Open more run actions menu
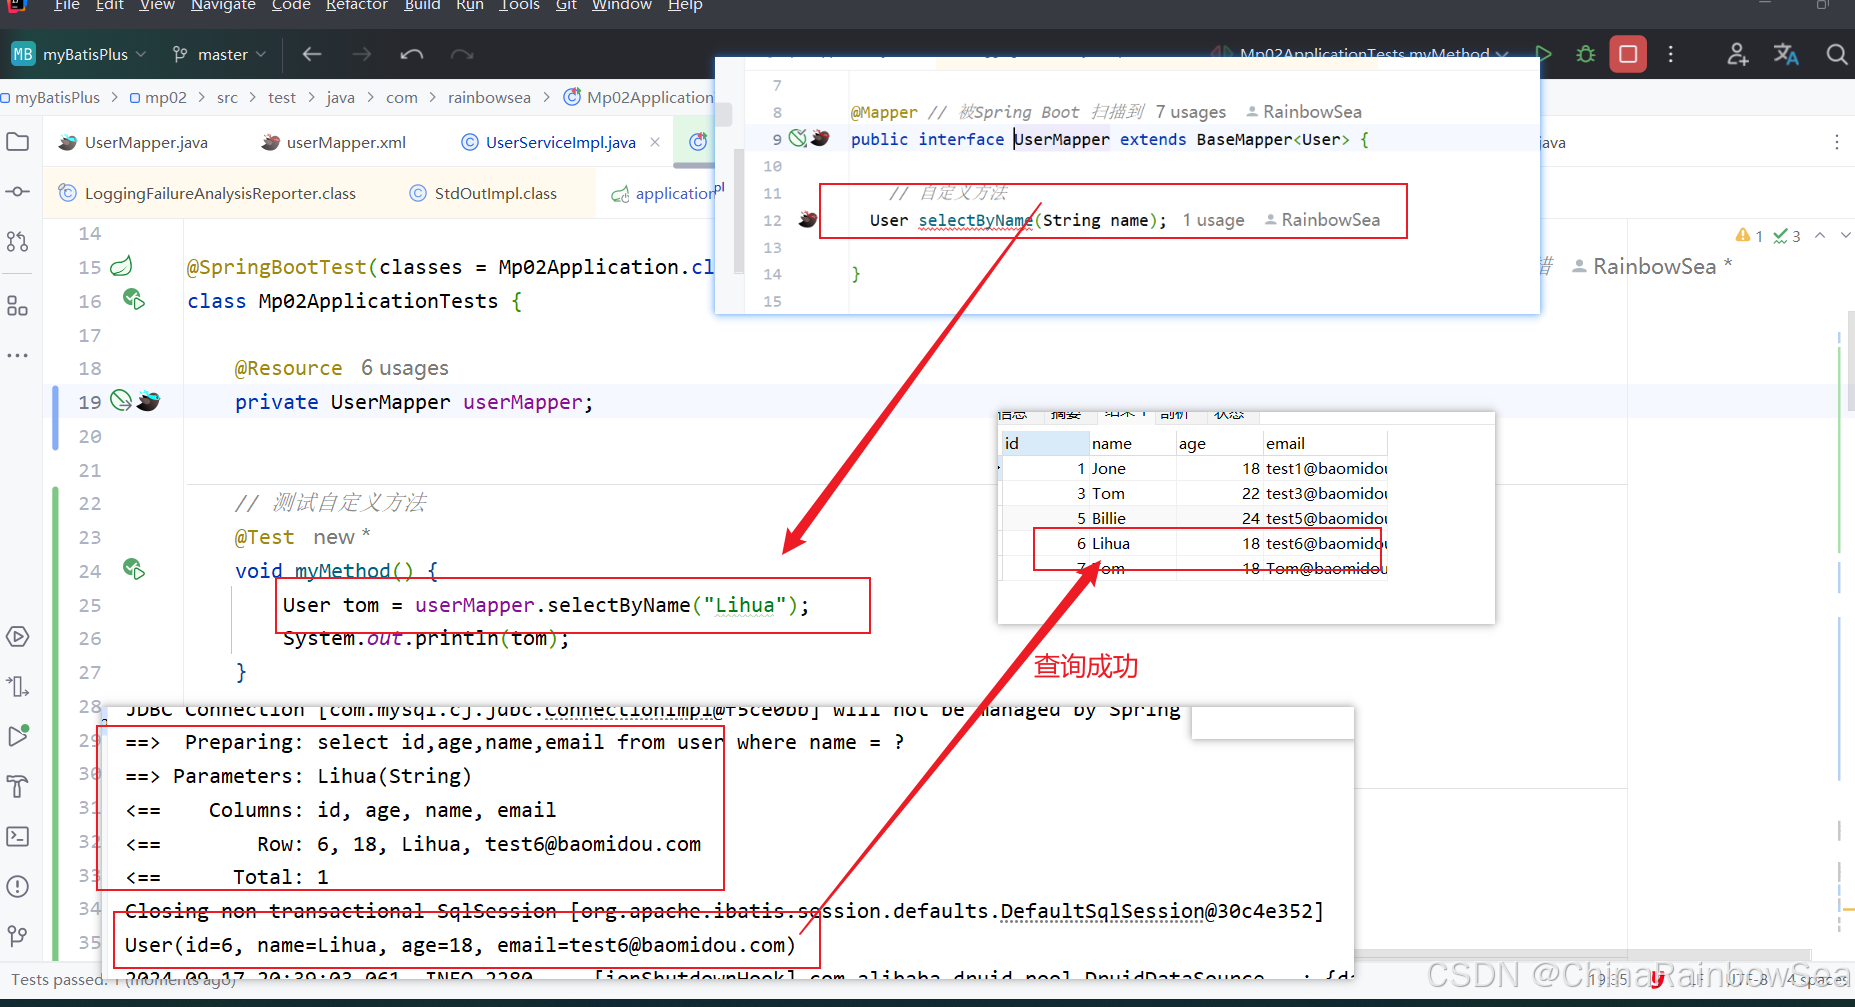 tap(1671, 54)
